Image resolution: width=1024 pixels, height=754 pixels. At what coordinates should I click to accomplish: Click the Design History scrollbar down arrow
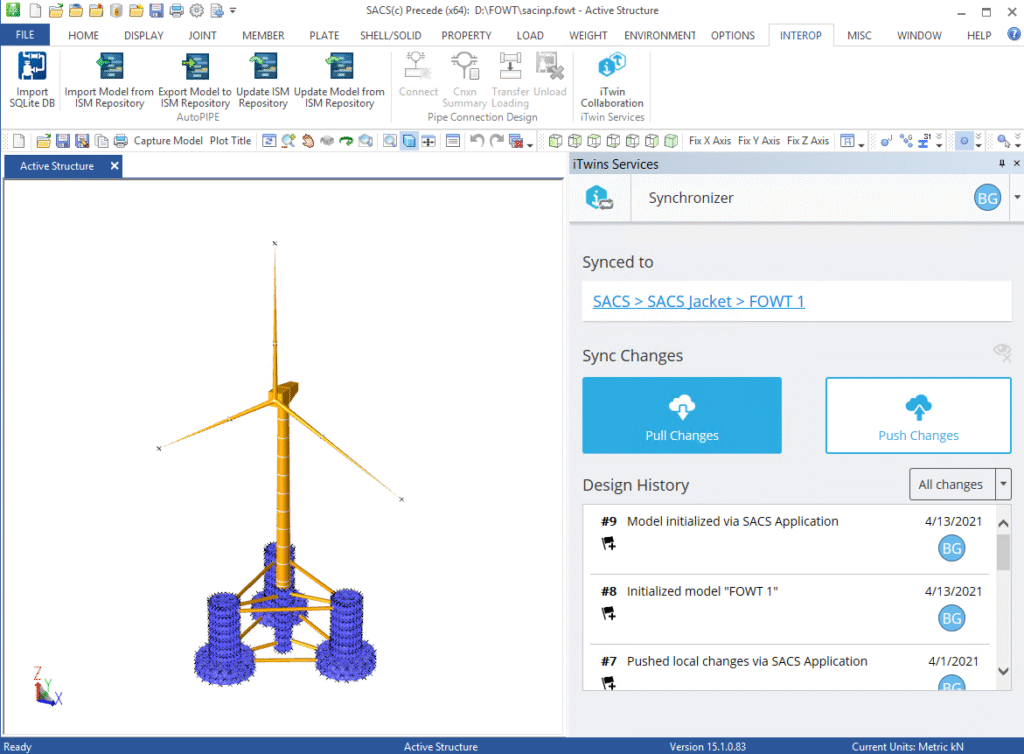pos(1003,671)
